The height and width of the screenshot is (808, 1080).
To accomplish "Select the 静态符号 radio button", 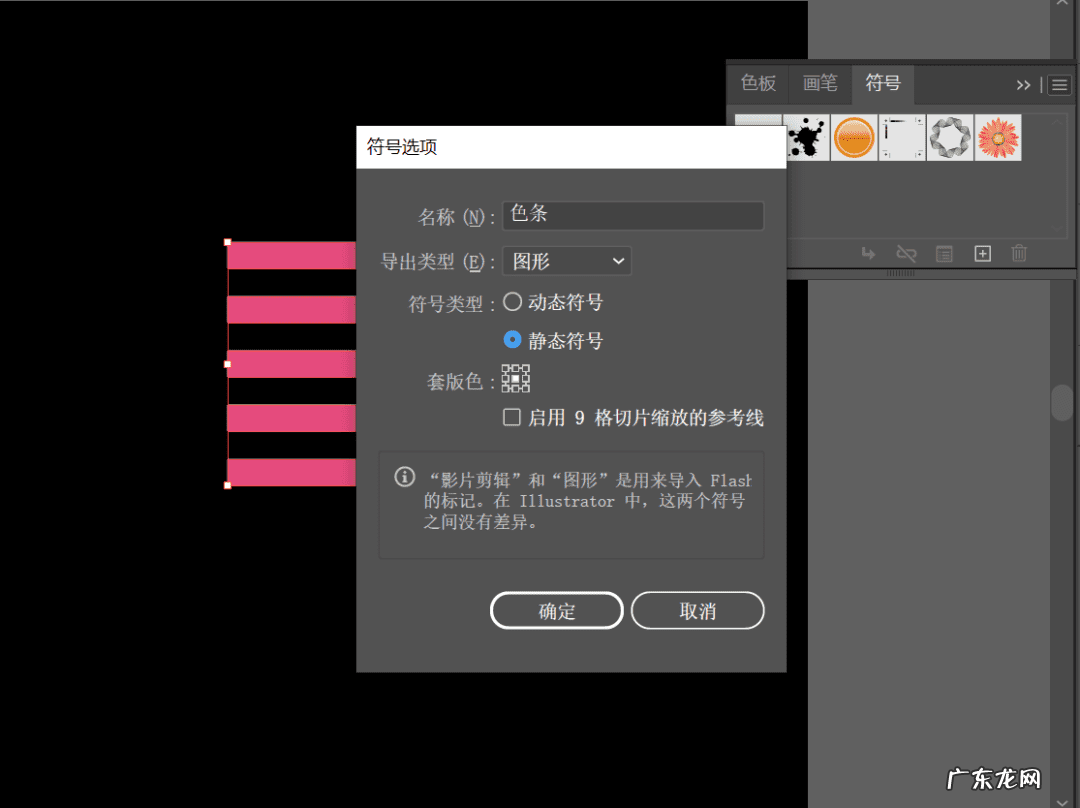I will pyautogui.click(x=512, y=340).
